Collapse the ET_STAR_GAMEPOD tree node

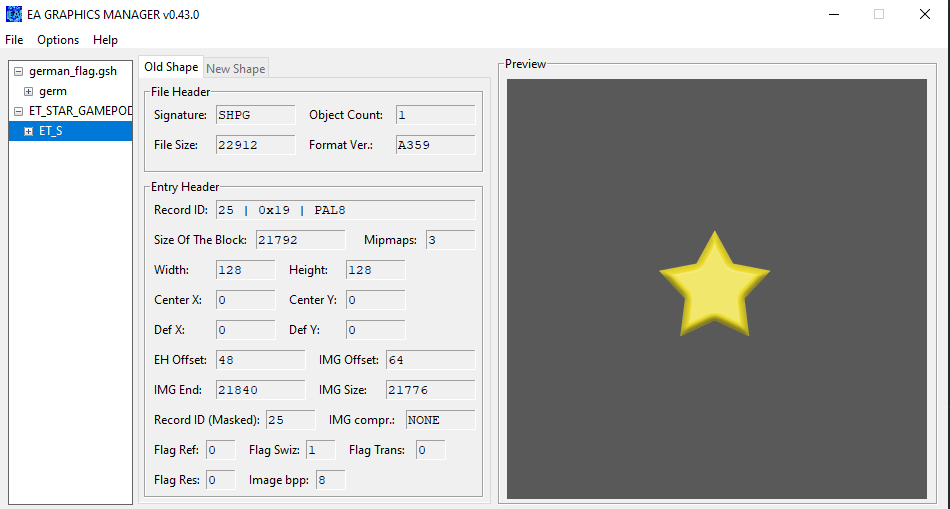pos(18,111)
